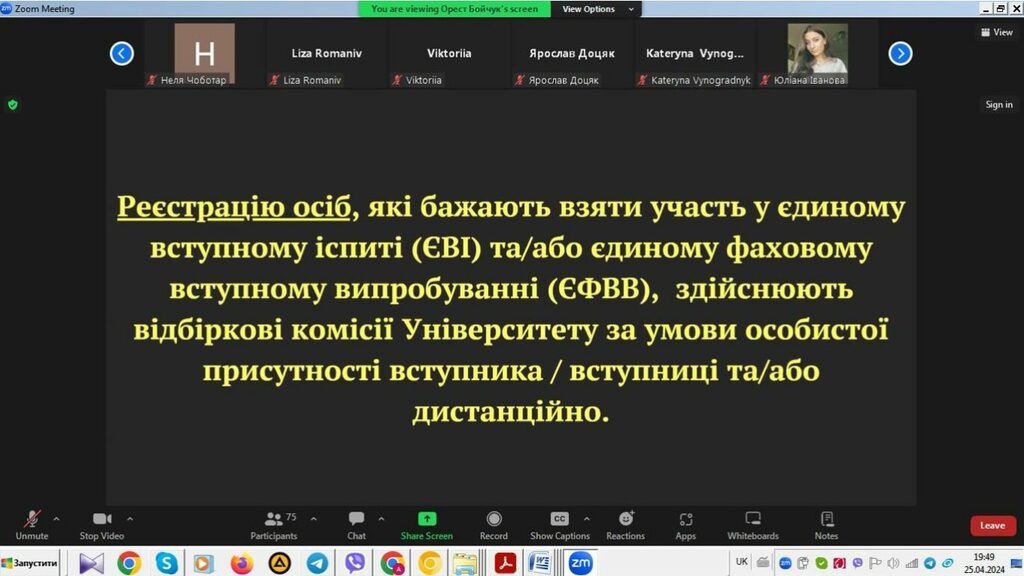Open the Participants panel
1024x576 pixels.
pos(273,523)
